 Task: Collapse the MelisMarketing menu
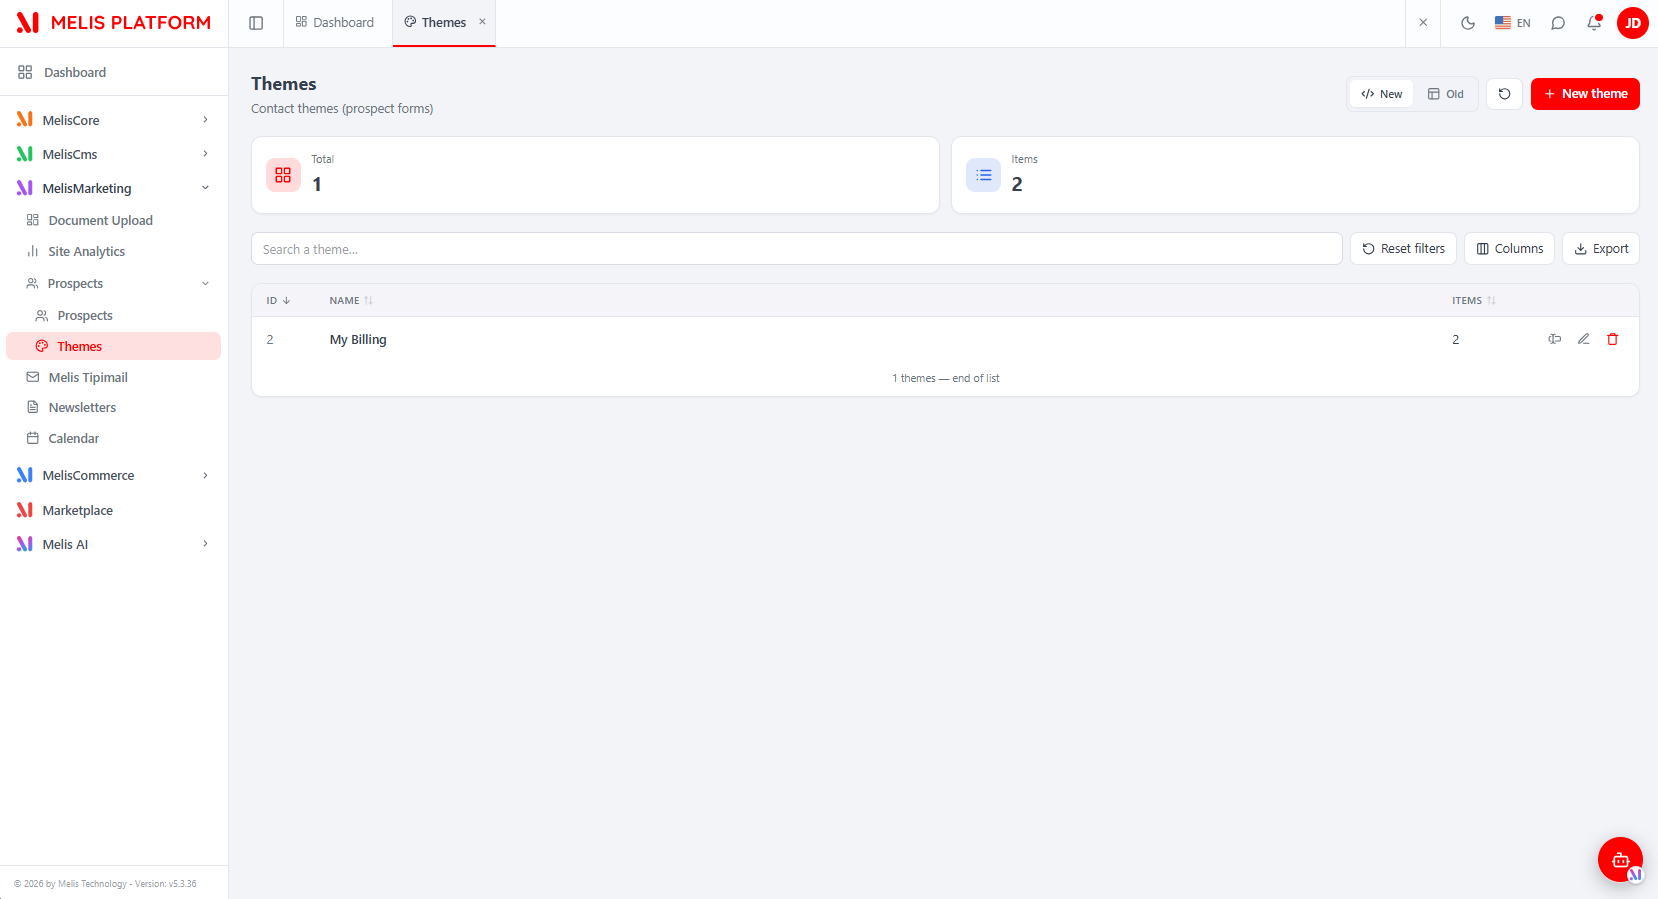pyautogui.click(x=113, y=188)
